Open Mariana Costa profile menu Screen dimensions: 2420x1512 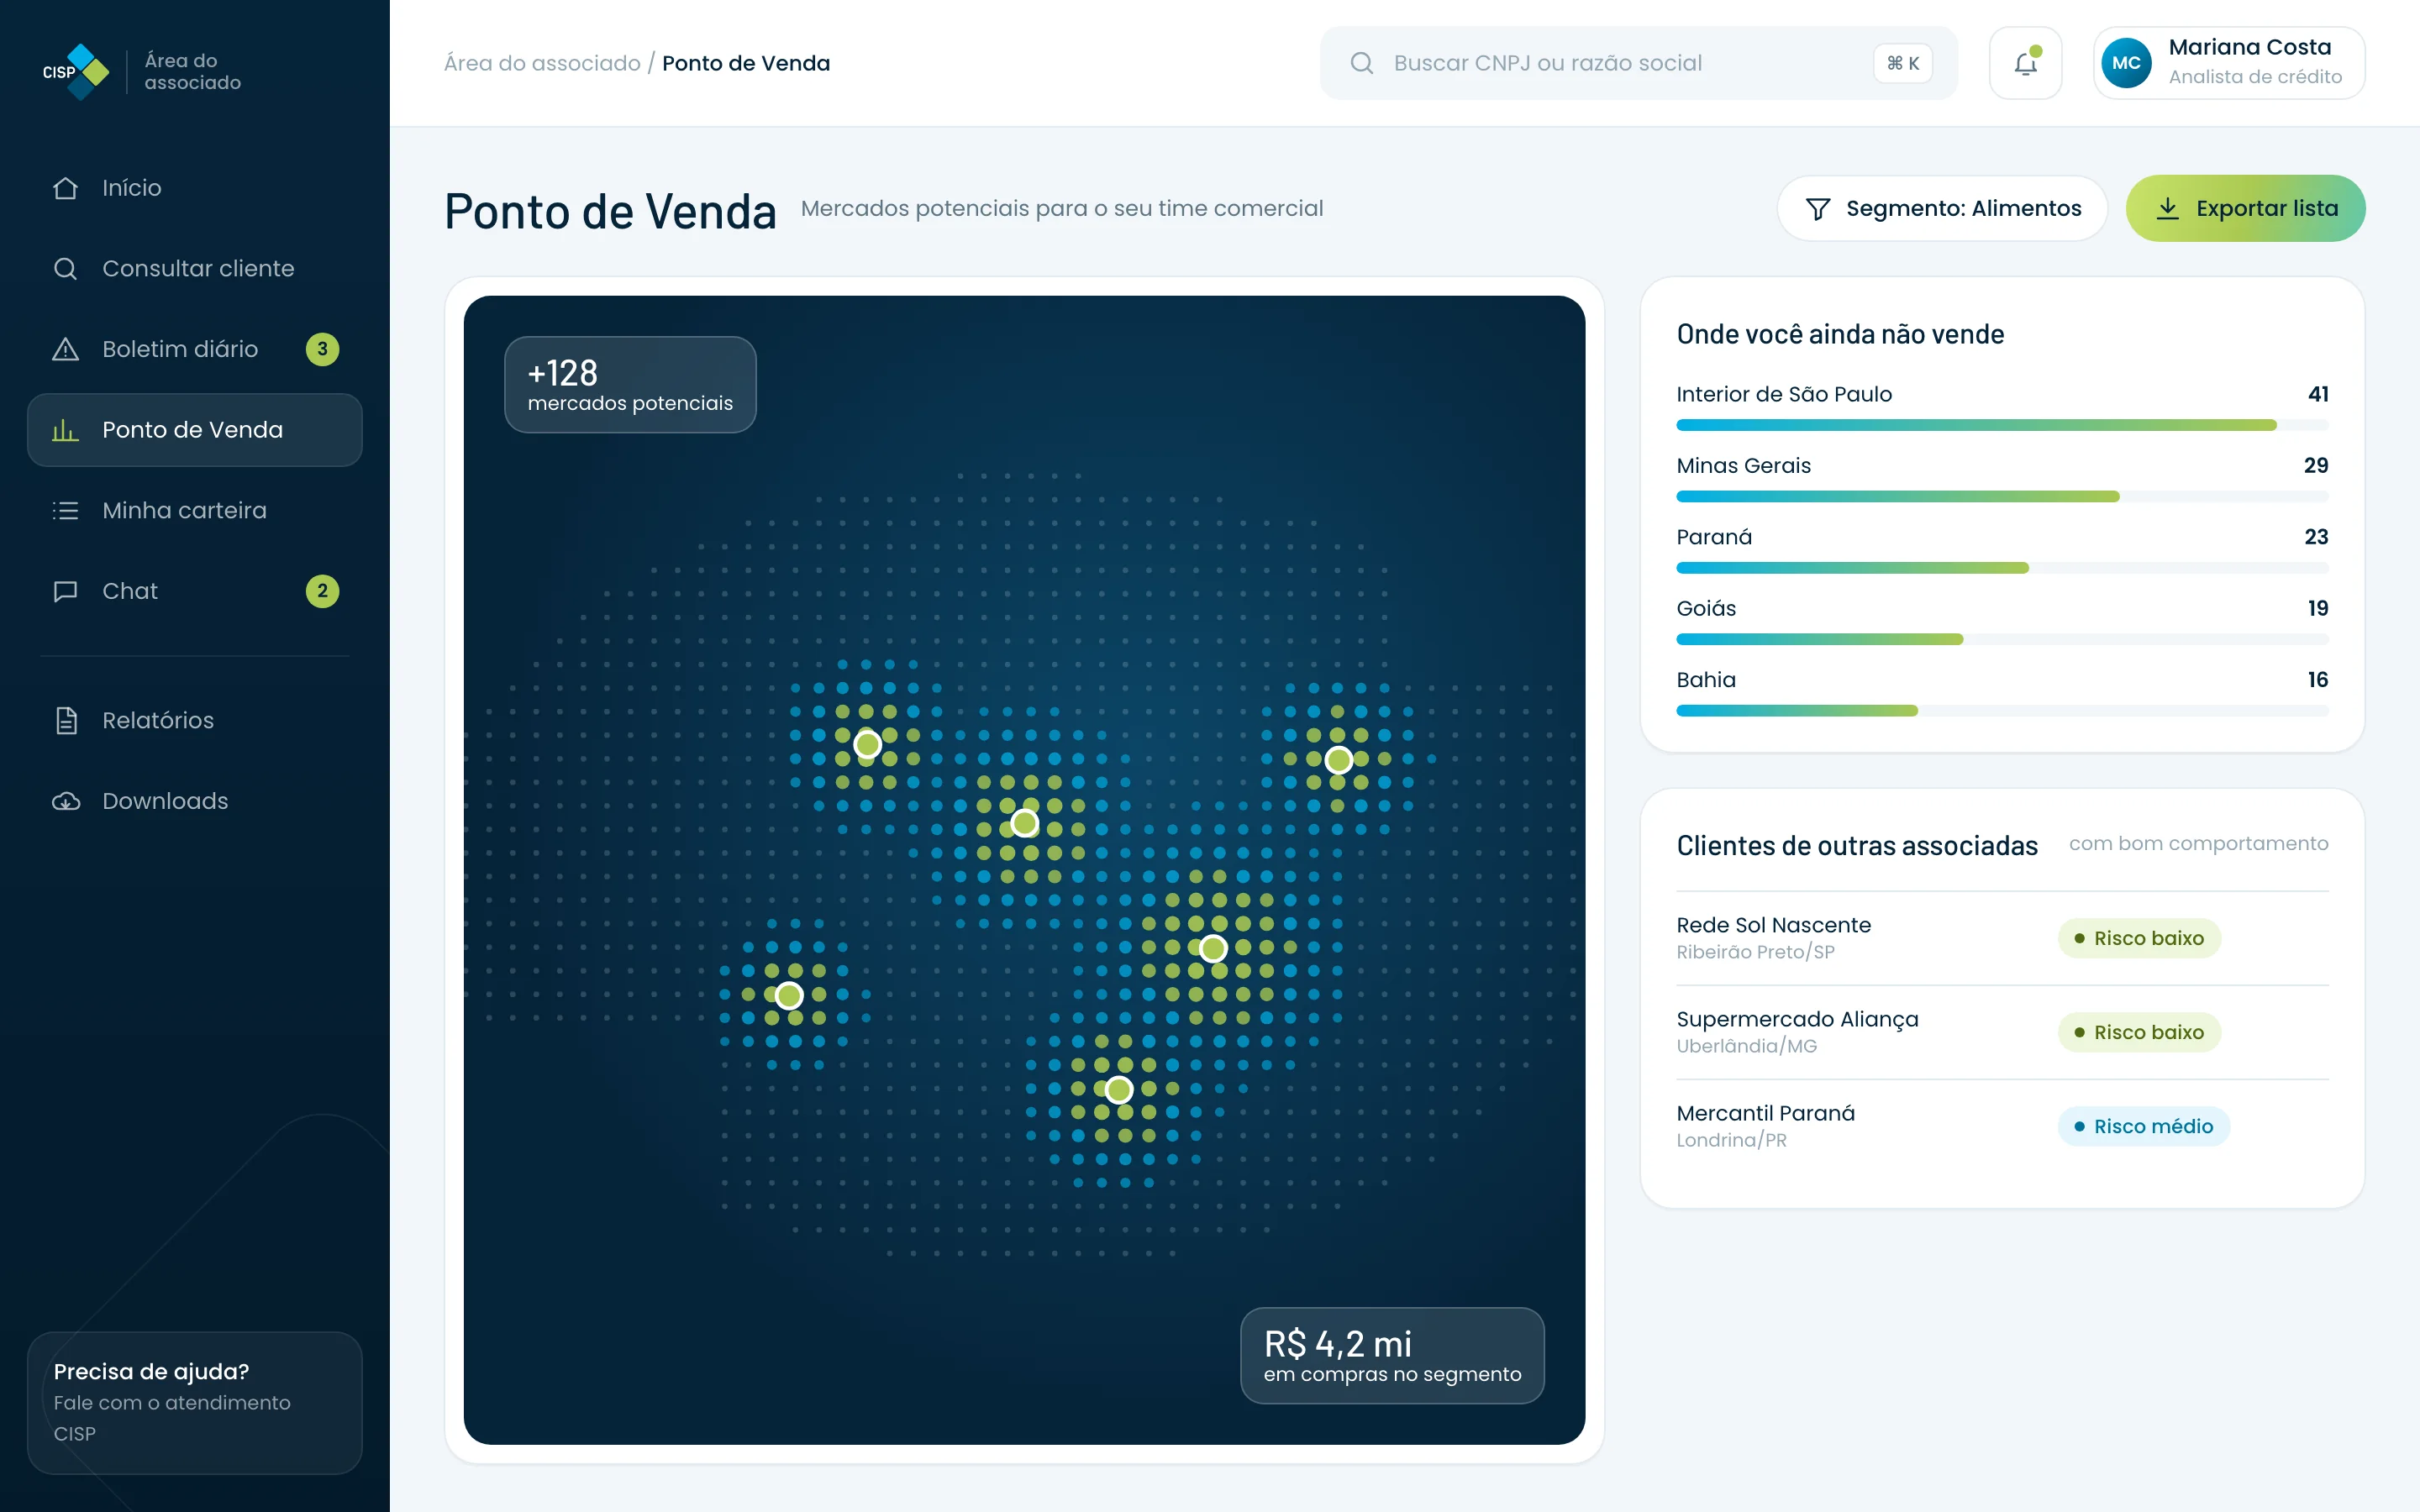[x=2229, y=63]
